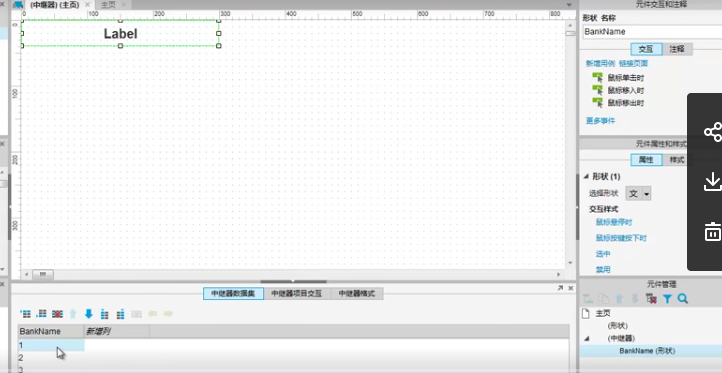Select dataset row 1 cell

tap(51, 345)
